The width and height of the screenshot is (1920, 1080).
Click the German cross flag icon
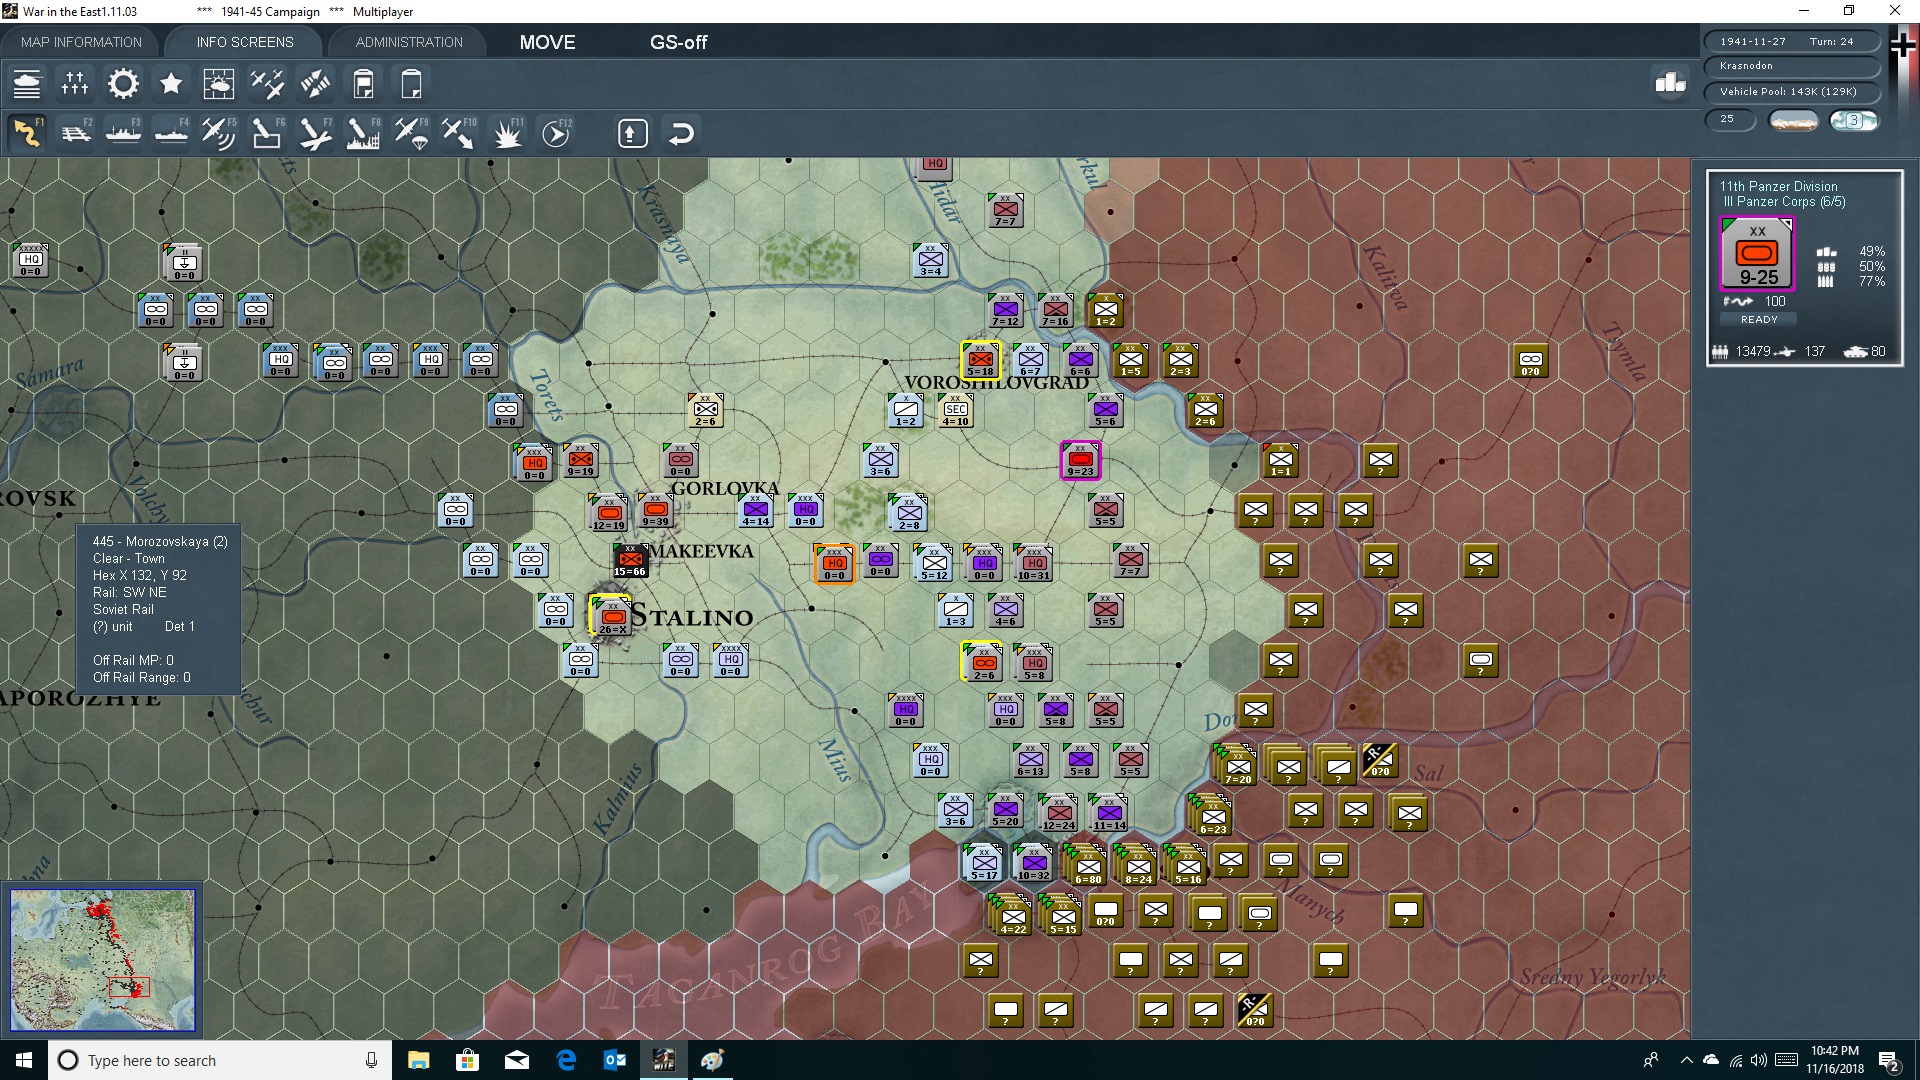point(1902,46)
